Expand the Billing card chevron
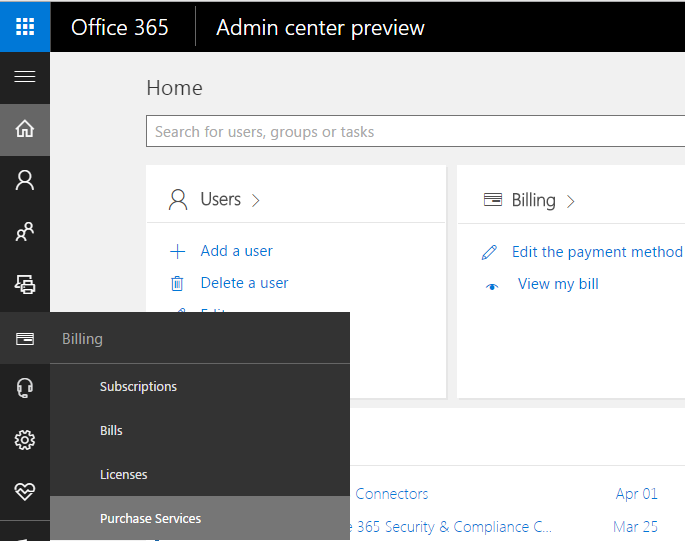685x541 pixels. pyautogui.click(x=571, y=201)
